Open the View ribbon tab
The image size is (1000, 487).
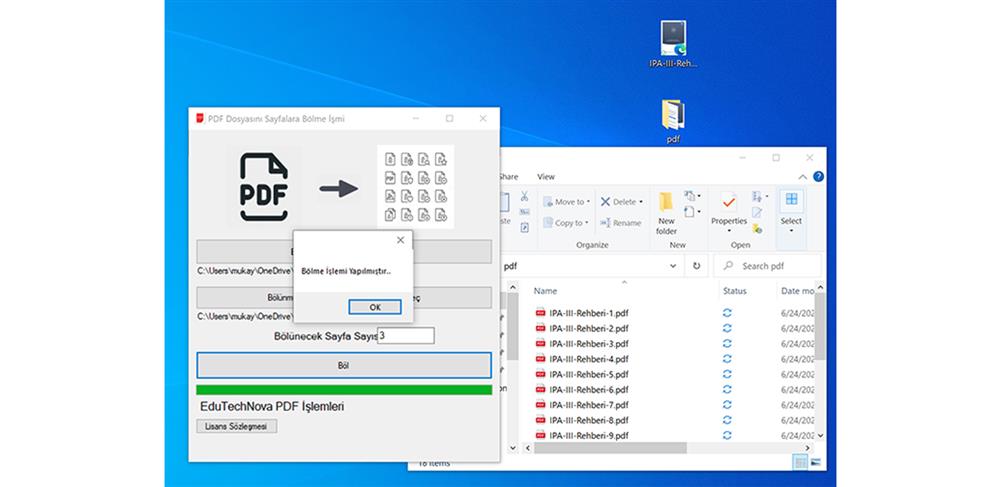(x=546, y=177)
